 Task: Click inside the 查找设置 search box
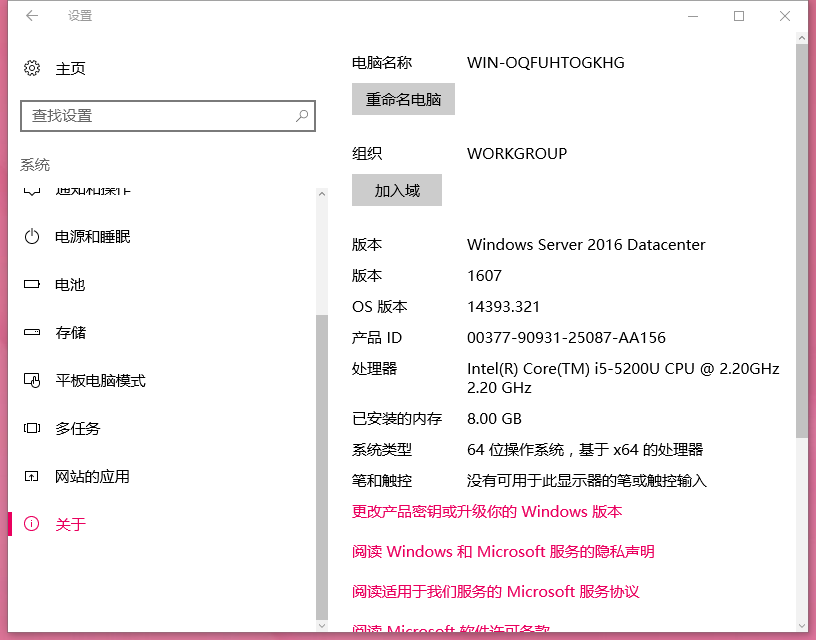pos(150,116)
